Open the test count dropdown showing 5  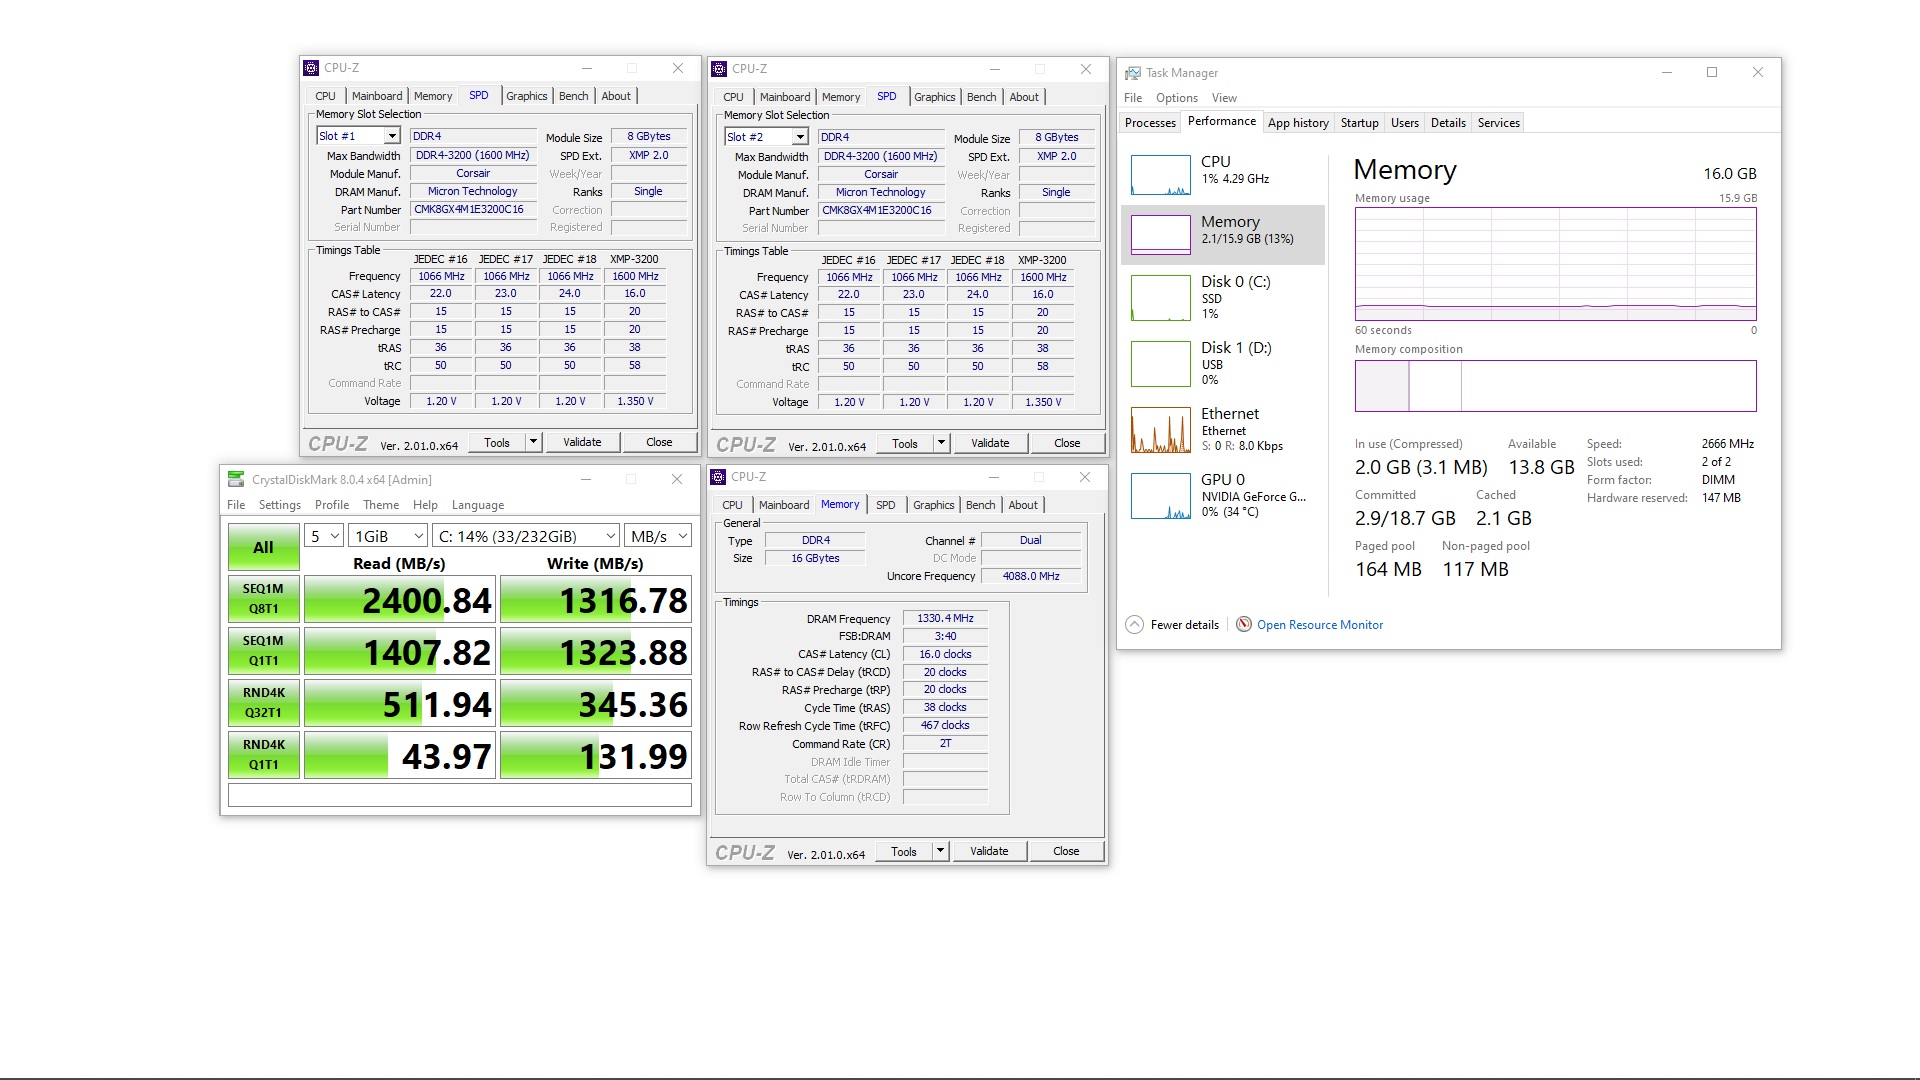click(324, 537)
